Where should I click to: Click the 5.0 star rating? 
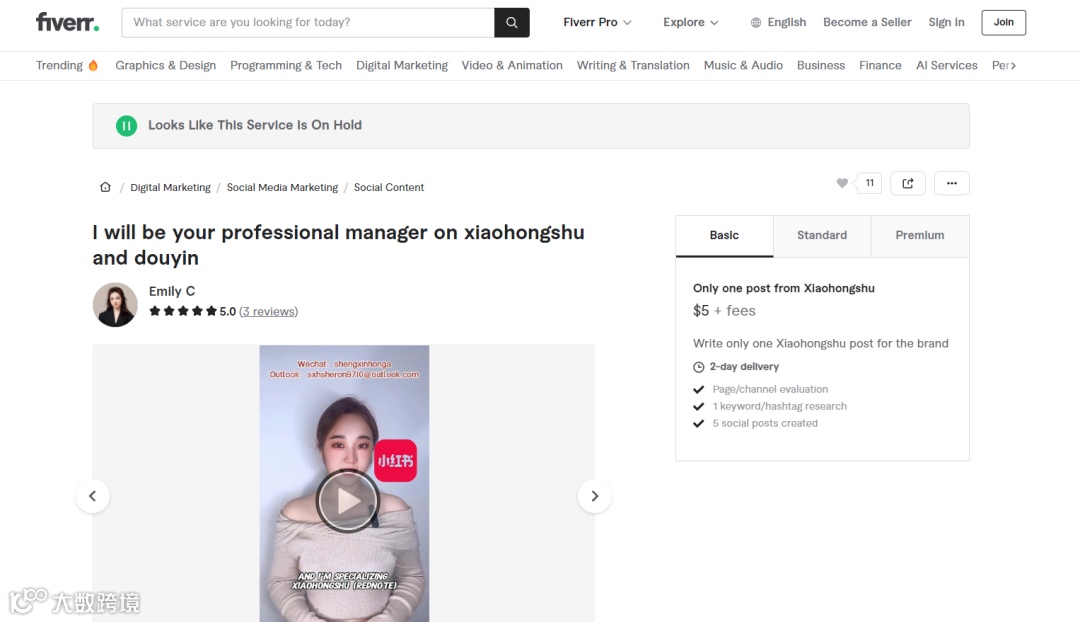tap(192, 311)
